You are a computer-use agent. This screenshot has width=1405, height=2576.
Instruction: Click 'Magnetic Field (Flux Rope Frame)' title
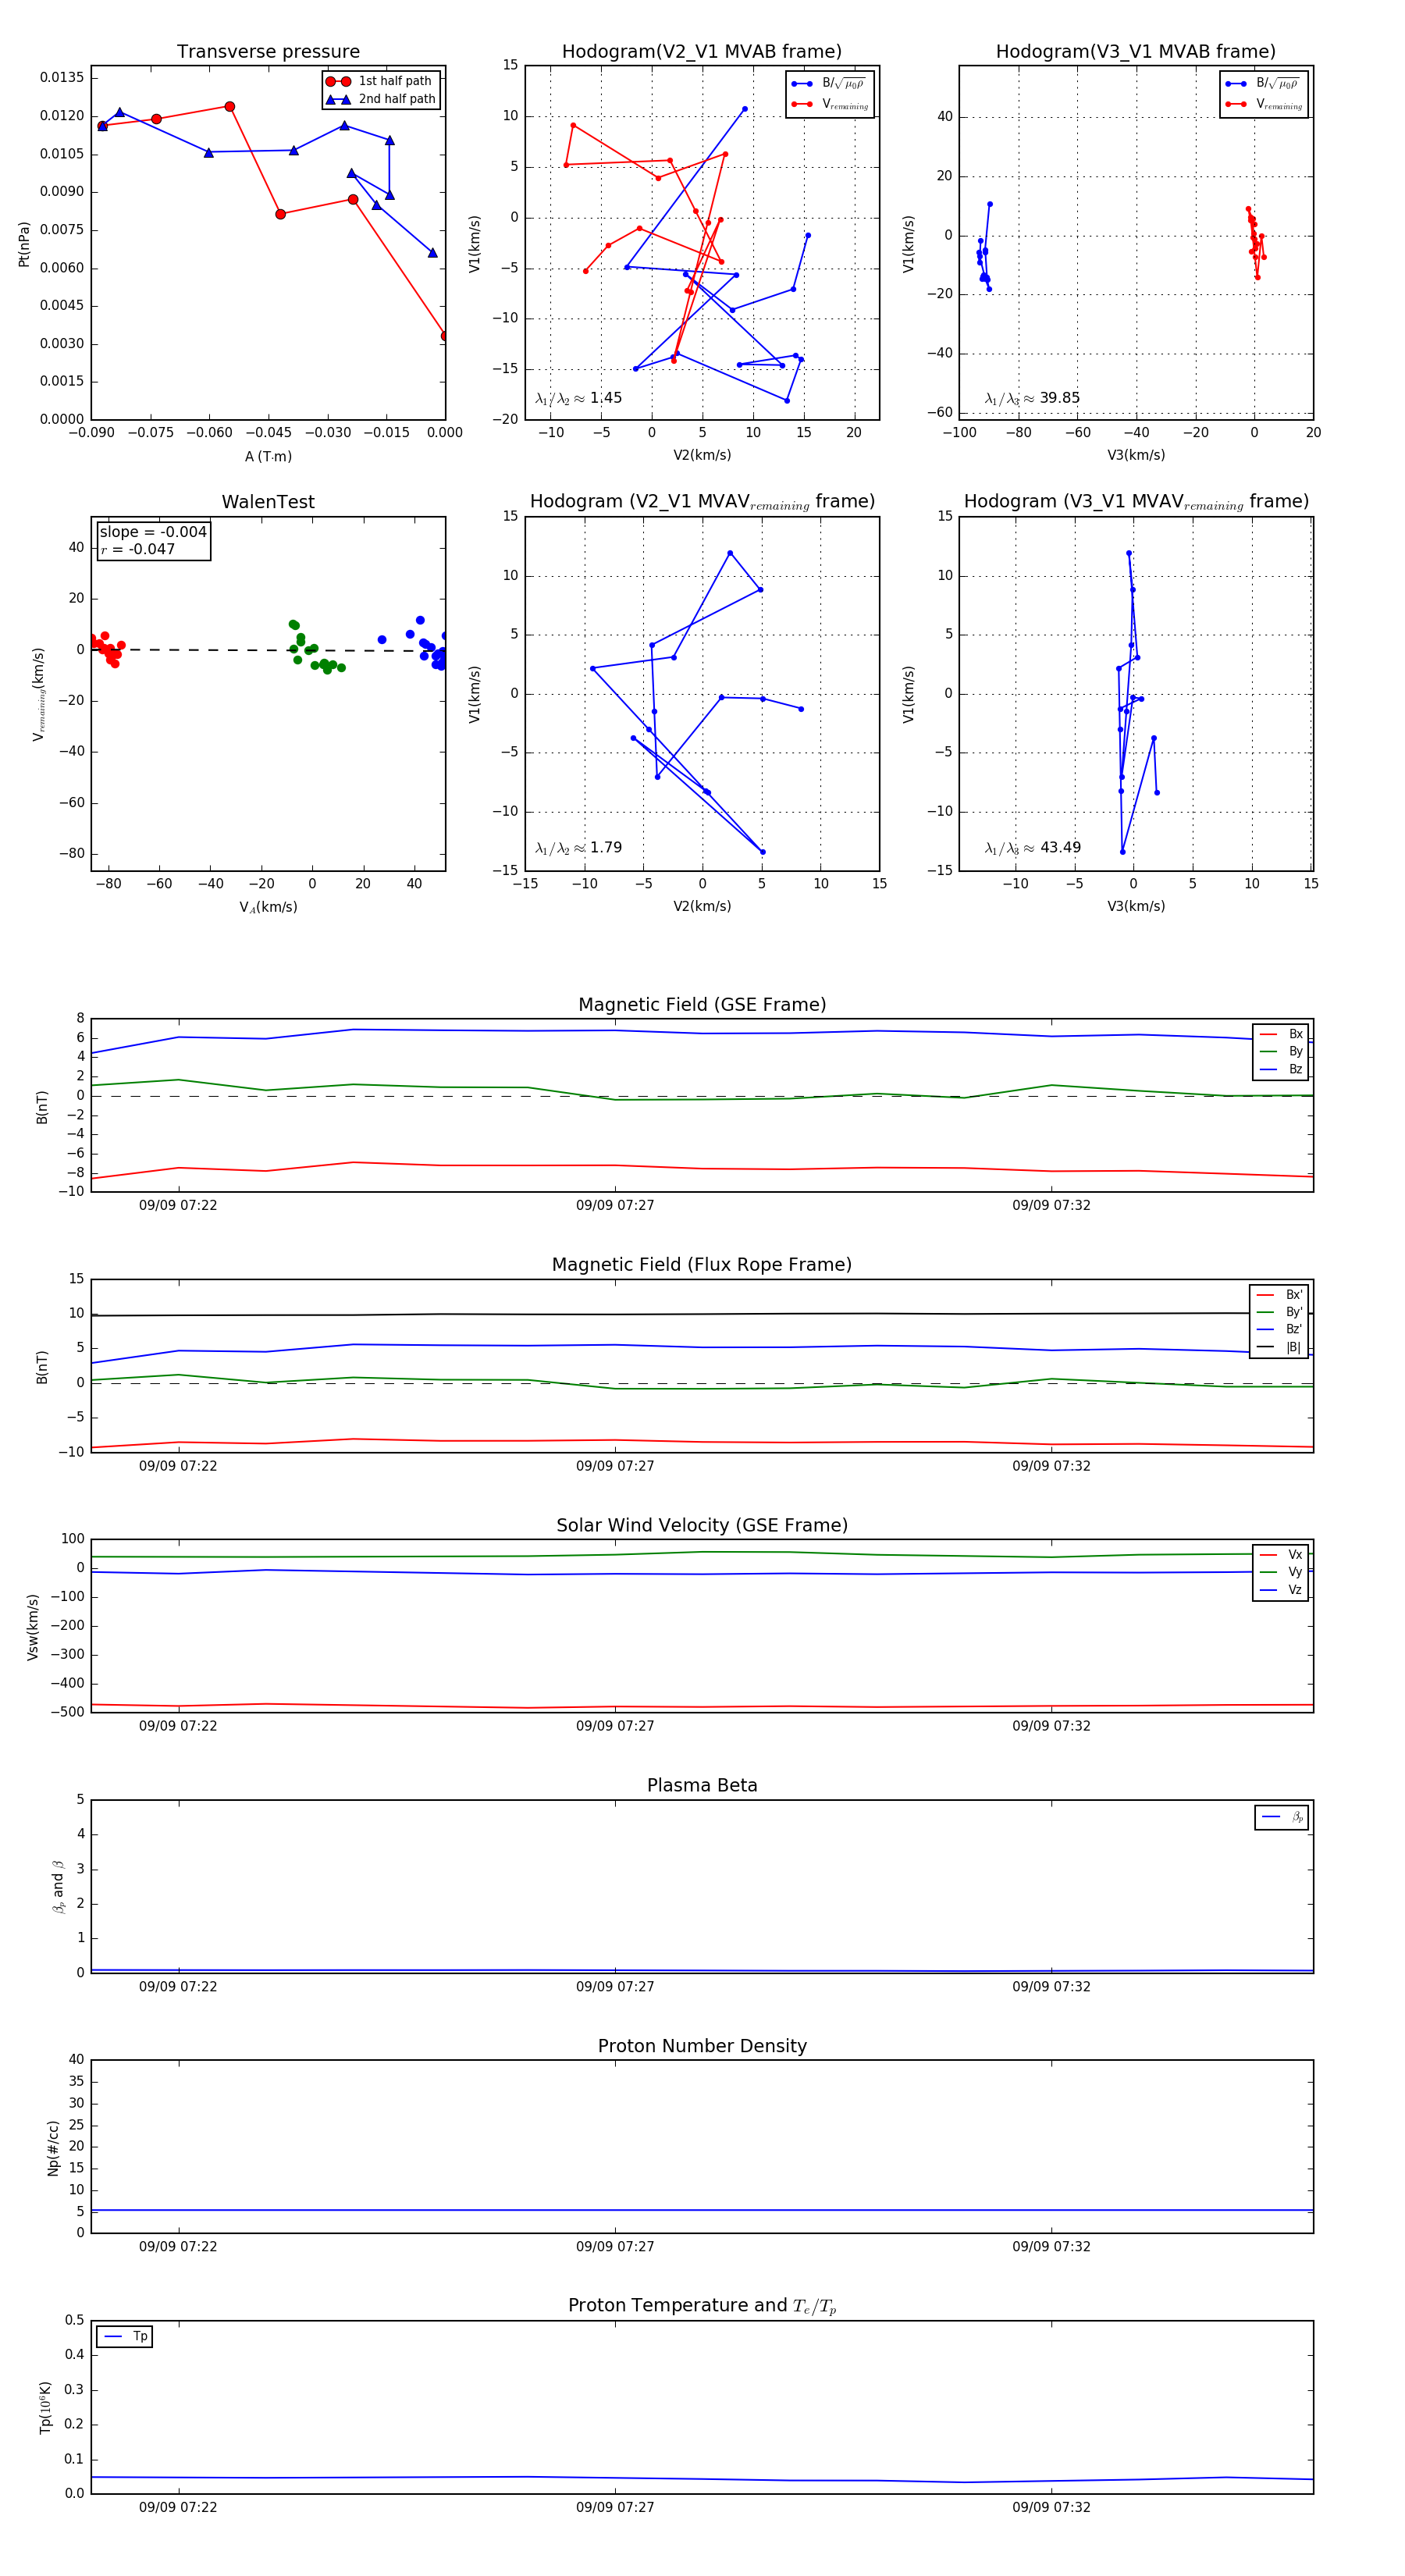tap(702, 1265)
